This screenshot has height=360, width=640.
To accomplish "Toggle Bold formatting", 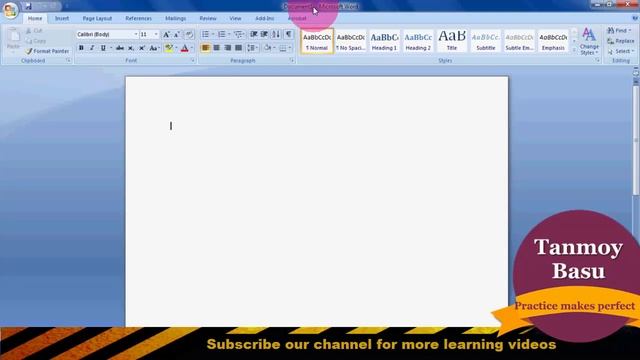I will (81, 48).
